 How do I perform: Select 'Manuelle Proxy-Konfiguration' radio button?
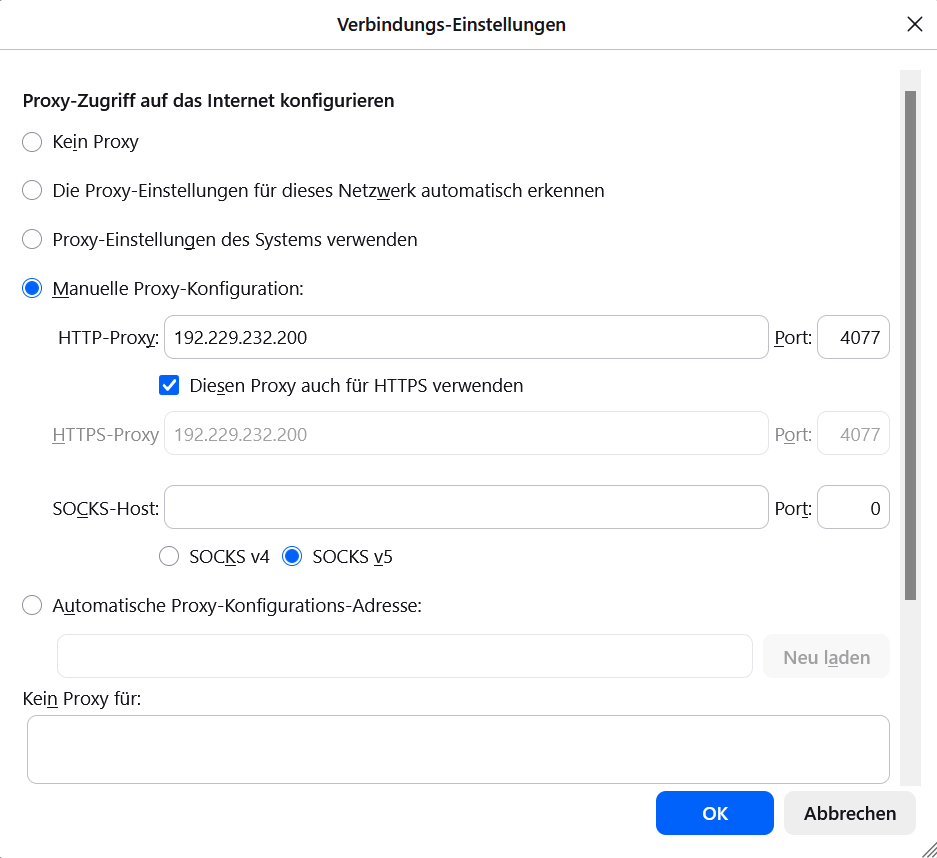click(33, 289)
